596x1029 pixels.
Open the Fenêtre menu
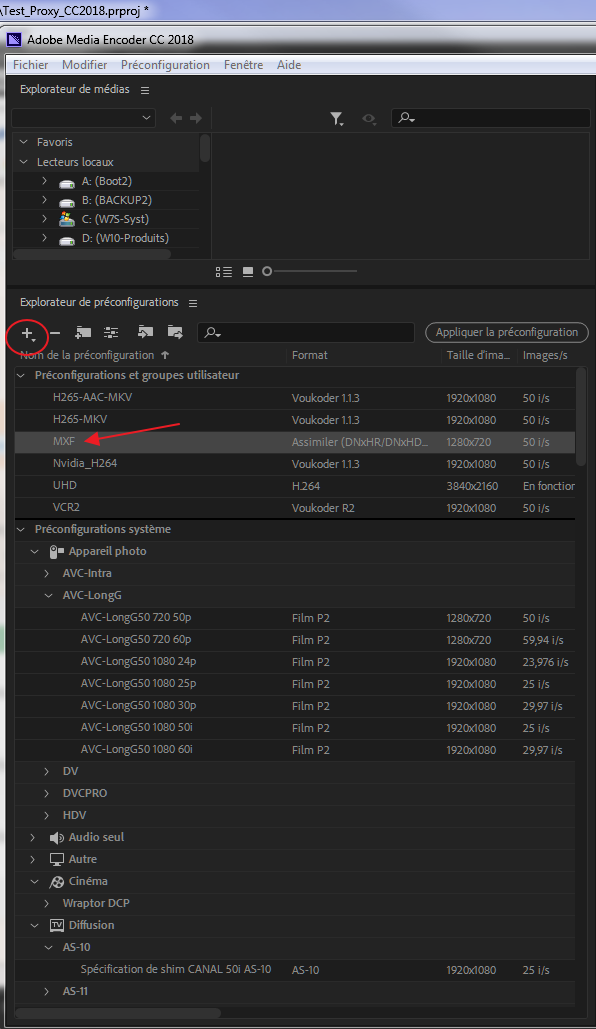tap(244, 65)
